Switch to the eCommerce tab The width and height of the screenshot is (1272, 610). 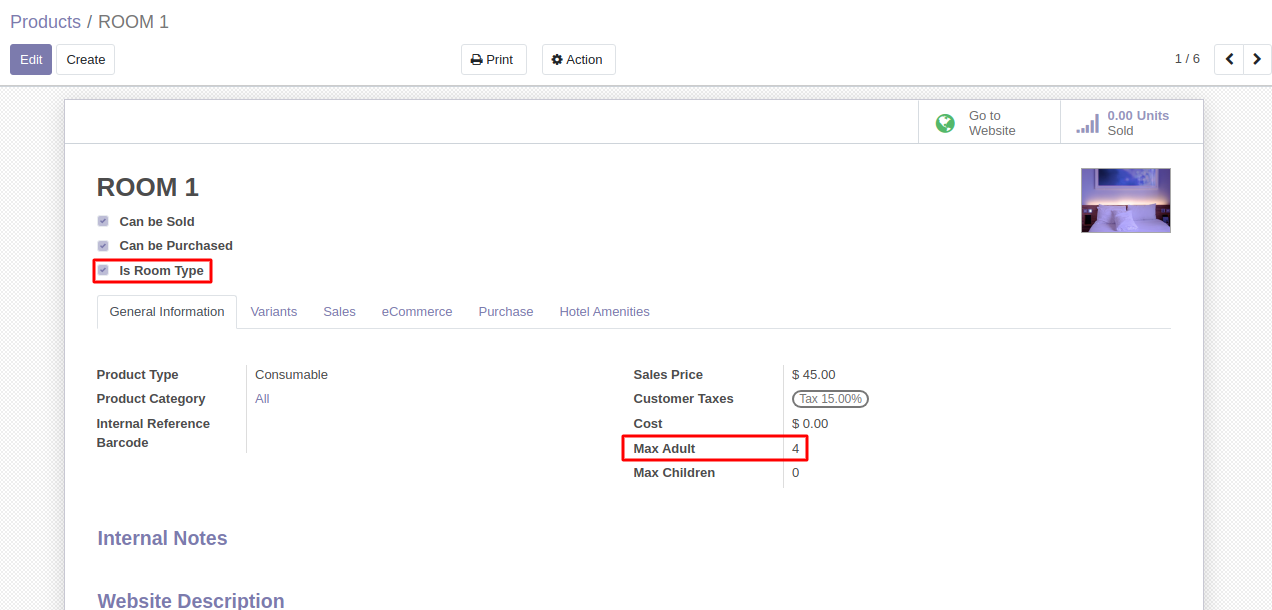pyautogui.click(x=417, y=312)
